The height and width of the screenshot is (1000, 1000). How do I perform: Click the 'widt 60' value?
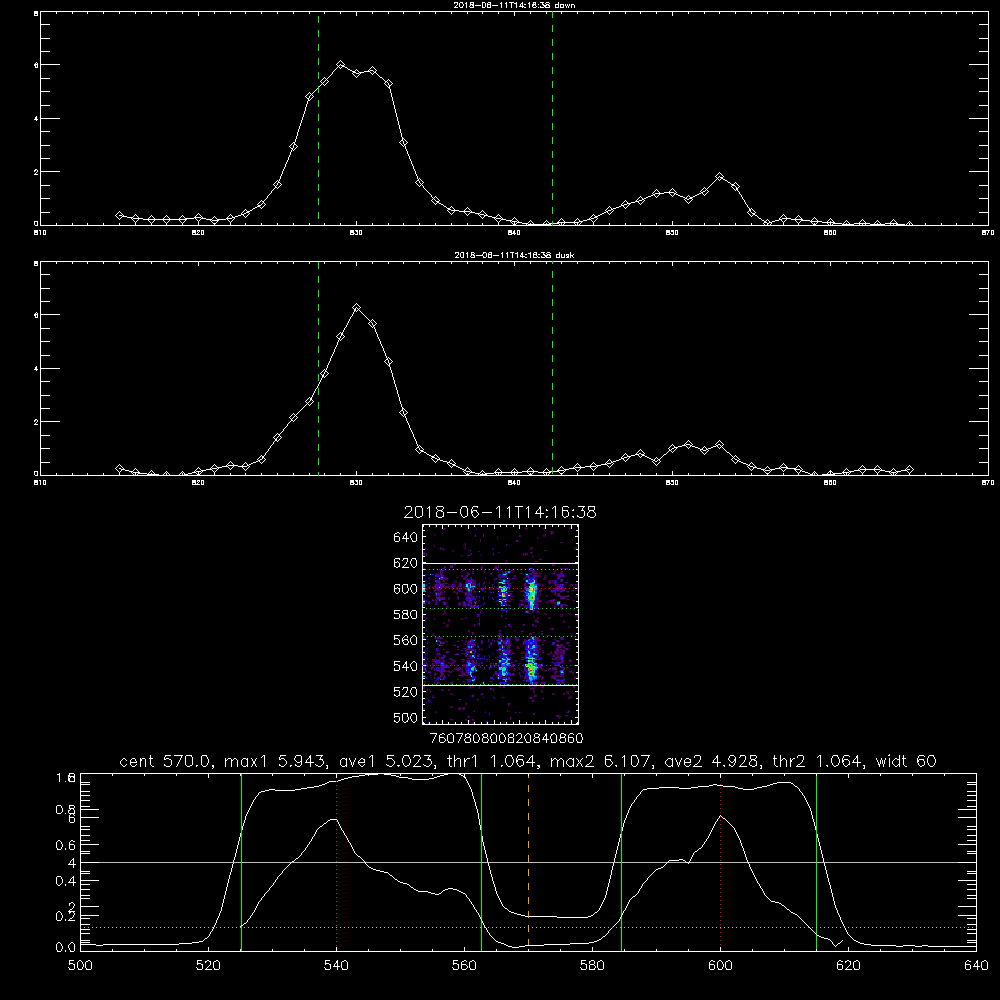pyautogui.click(x=906, y=761)
